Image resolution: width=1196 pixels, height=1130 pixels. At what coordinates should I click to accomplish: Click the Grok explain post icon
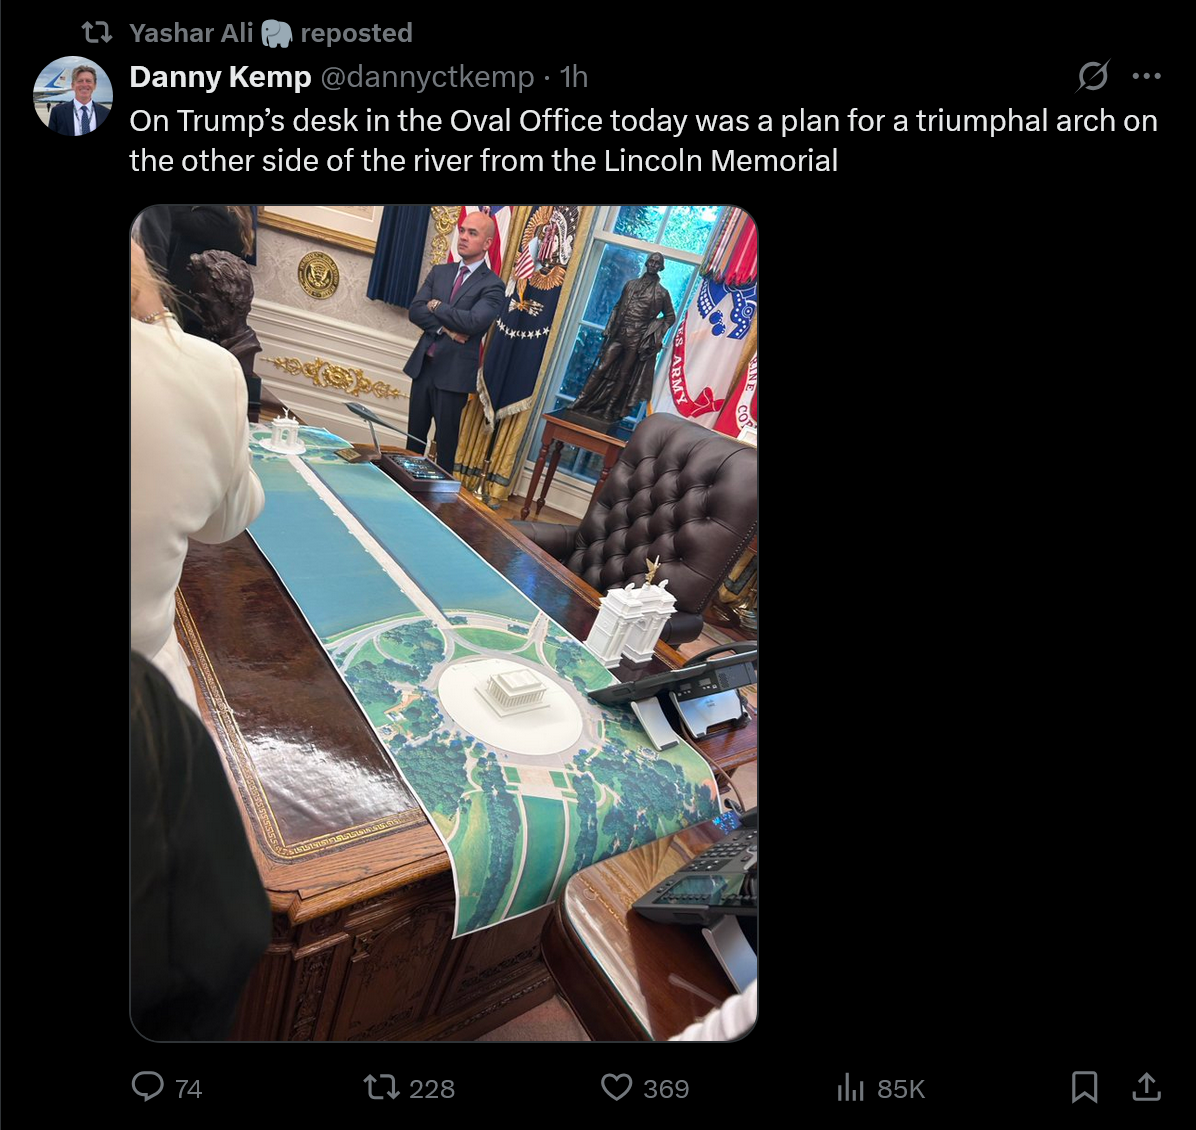(x=1092, y=76)
